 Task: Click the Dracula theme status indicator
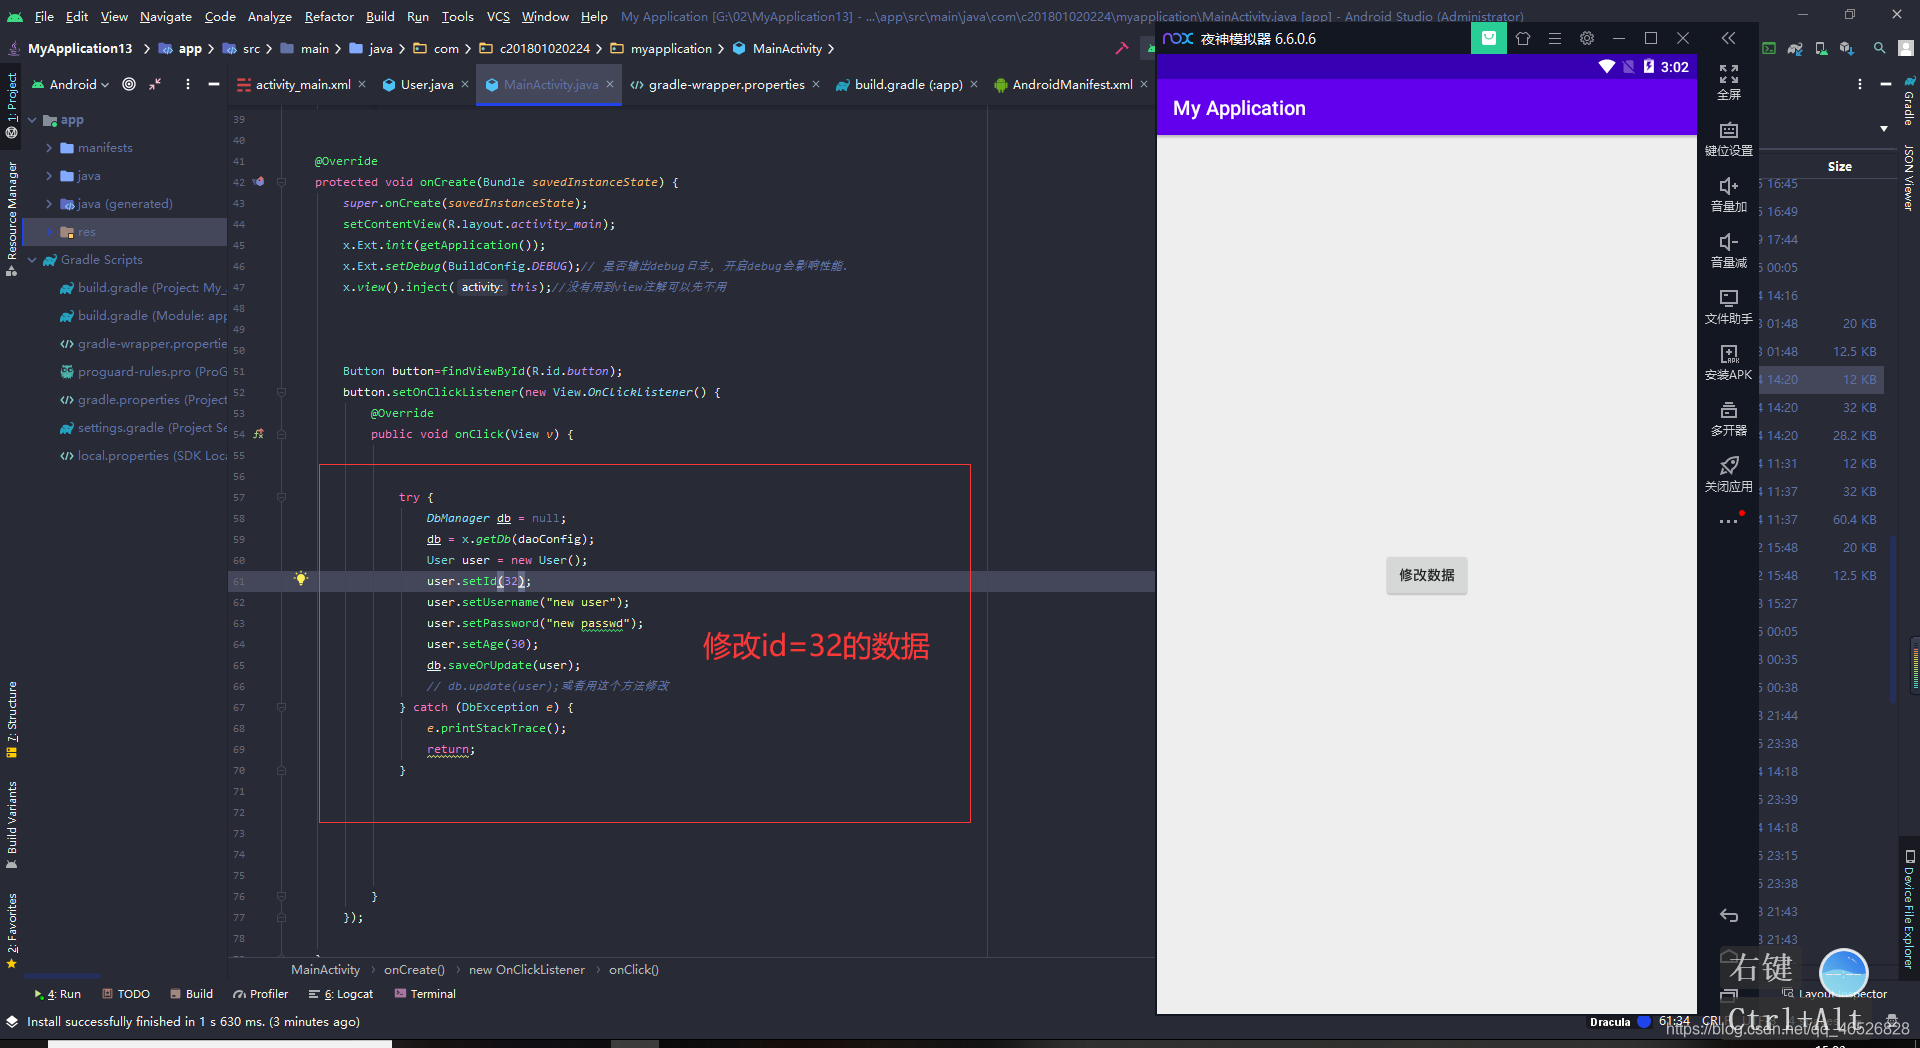point(1610,1022)
